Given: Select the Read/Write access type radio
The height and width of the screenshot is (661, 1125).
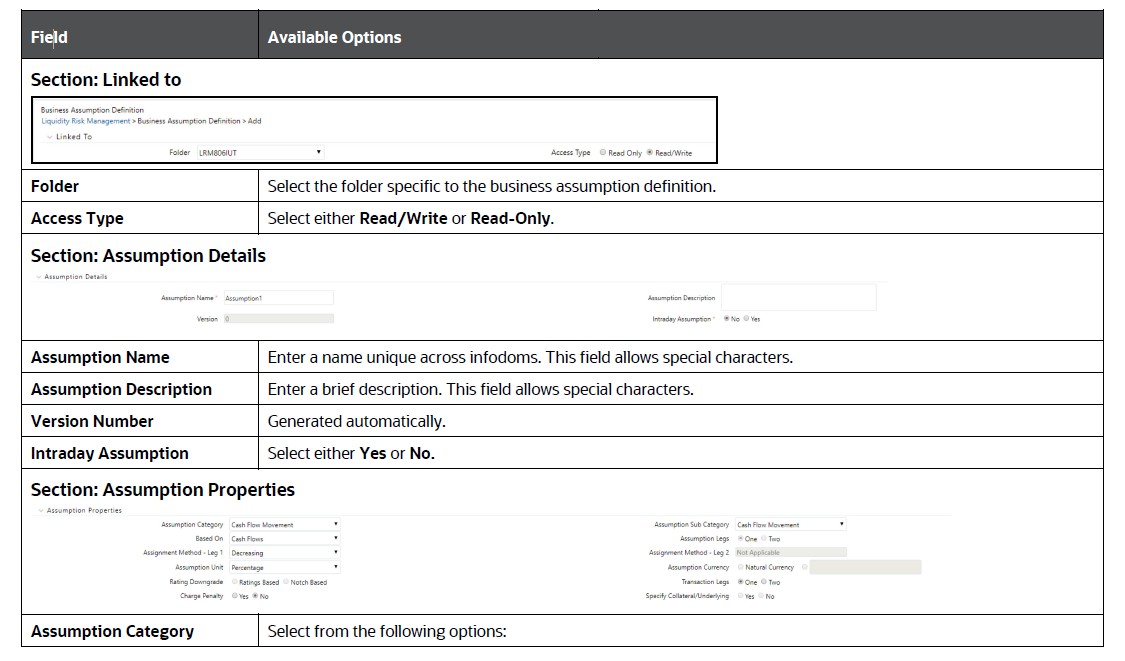Looking at the screenshot, I should [x=650, y=152].
